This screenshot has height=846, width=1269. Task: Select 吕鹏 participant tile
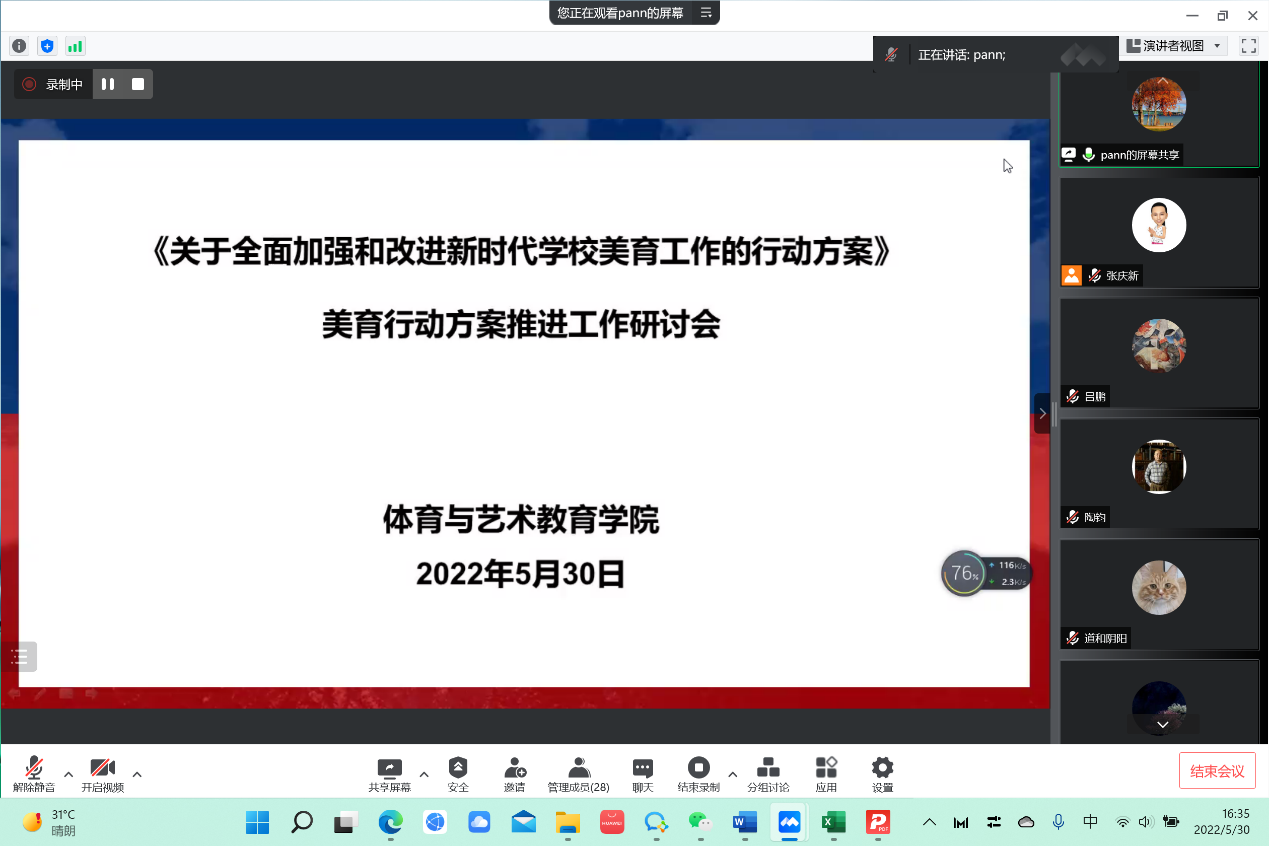coord(1159,353)
